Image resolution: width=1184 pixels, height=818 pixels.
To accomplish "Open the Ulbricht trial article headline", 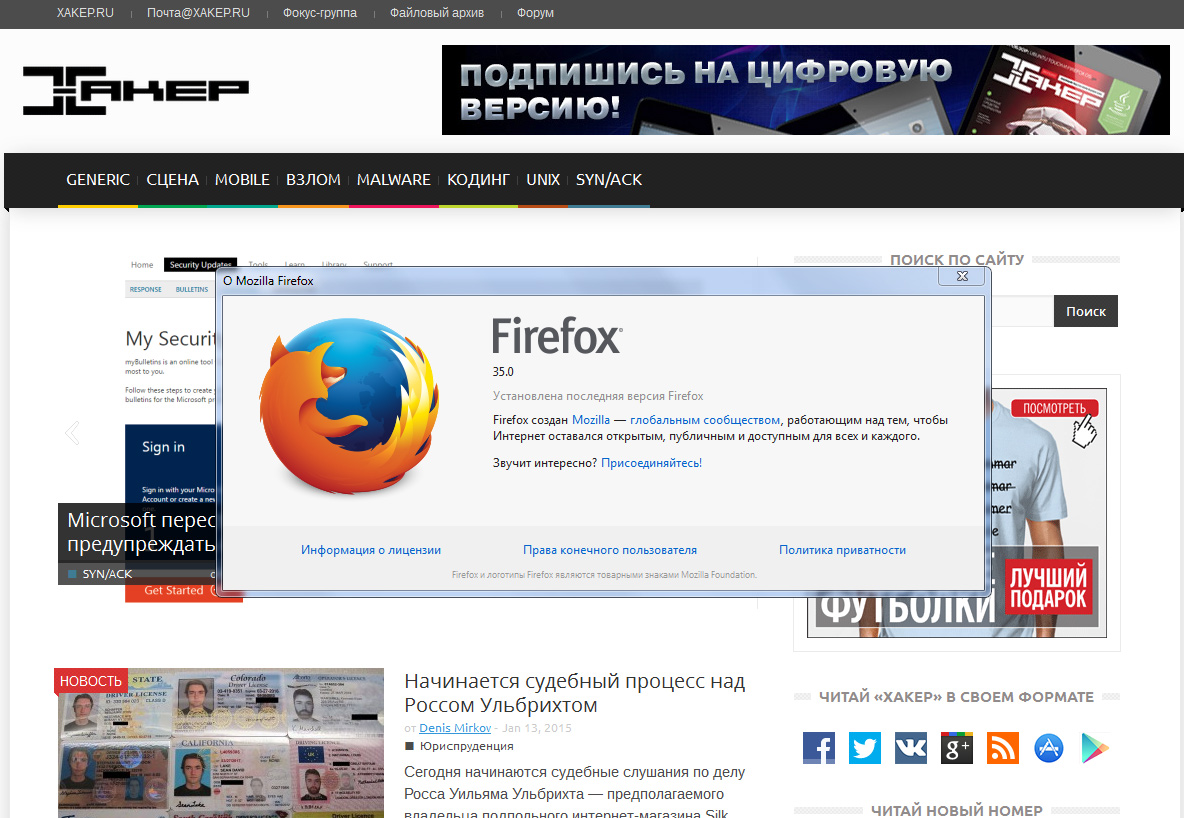I will (575, 693).
